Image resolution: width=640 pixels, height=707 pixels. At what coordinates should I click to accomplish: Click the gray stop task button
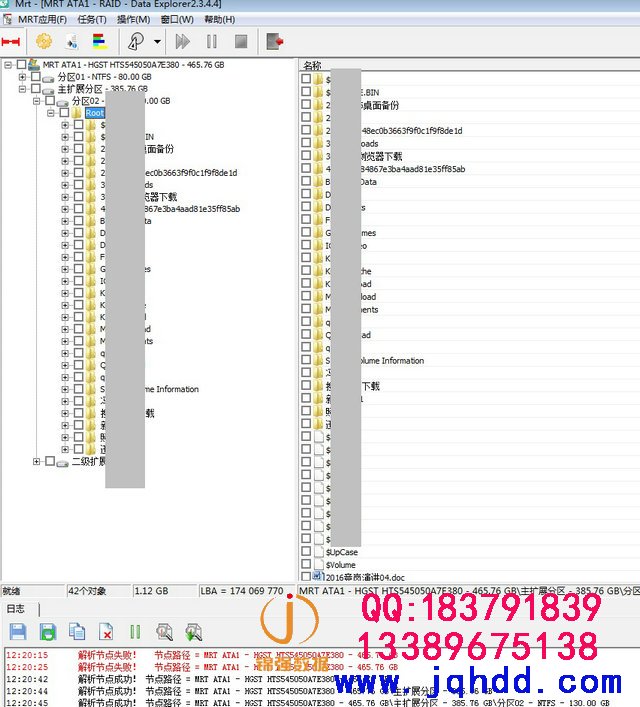coord(241,41)
